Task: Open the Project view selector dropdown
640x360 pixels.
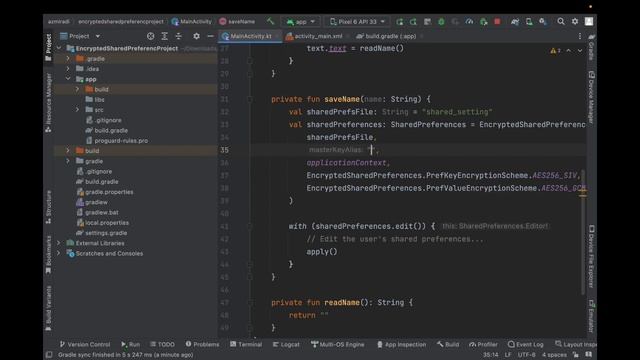Action: [80, 36]
